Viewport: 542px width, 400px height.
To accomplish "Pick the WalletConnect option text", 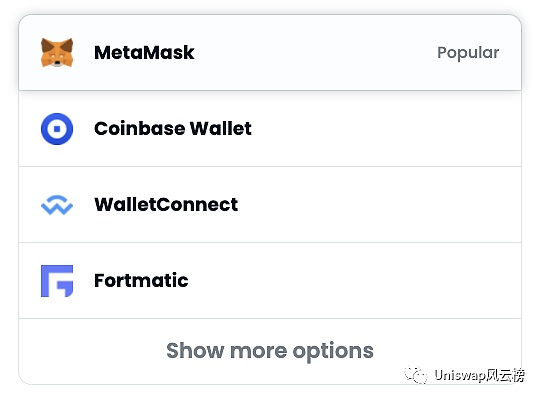I will tap(166, 204).
